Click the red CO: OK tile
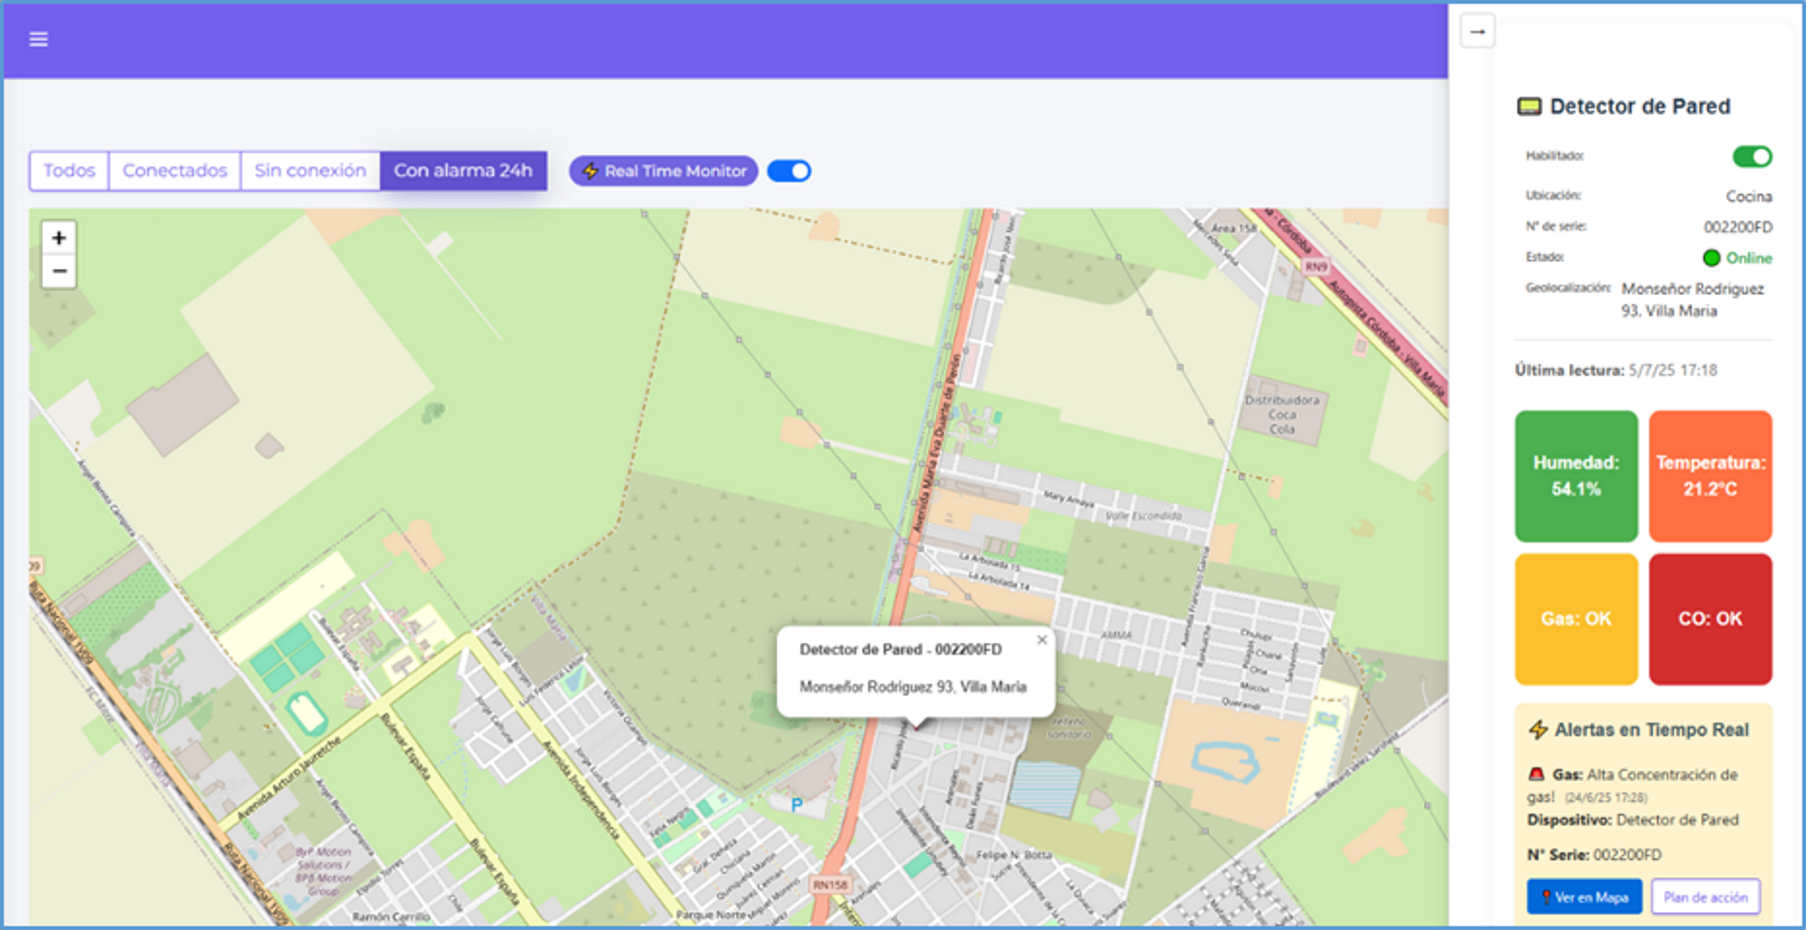1806x930 pixels. pos(1710,619)
